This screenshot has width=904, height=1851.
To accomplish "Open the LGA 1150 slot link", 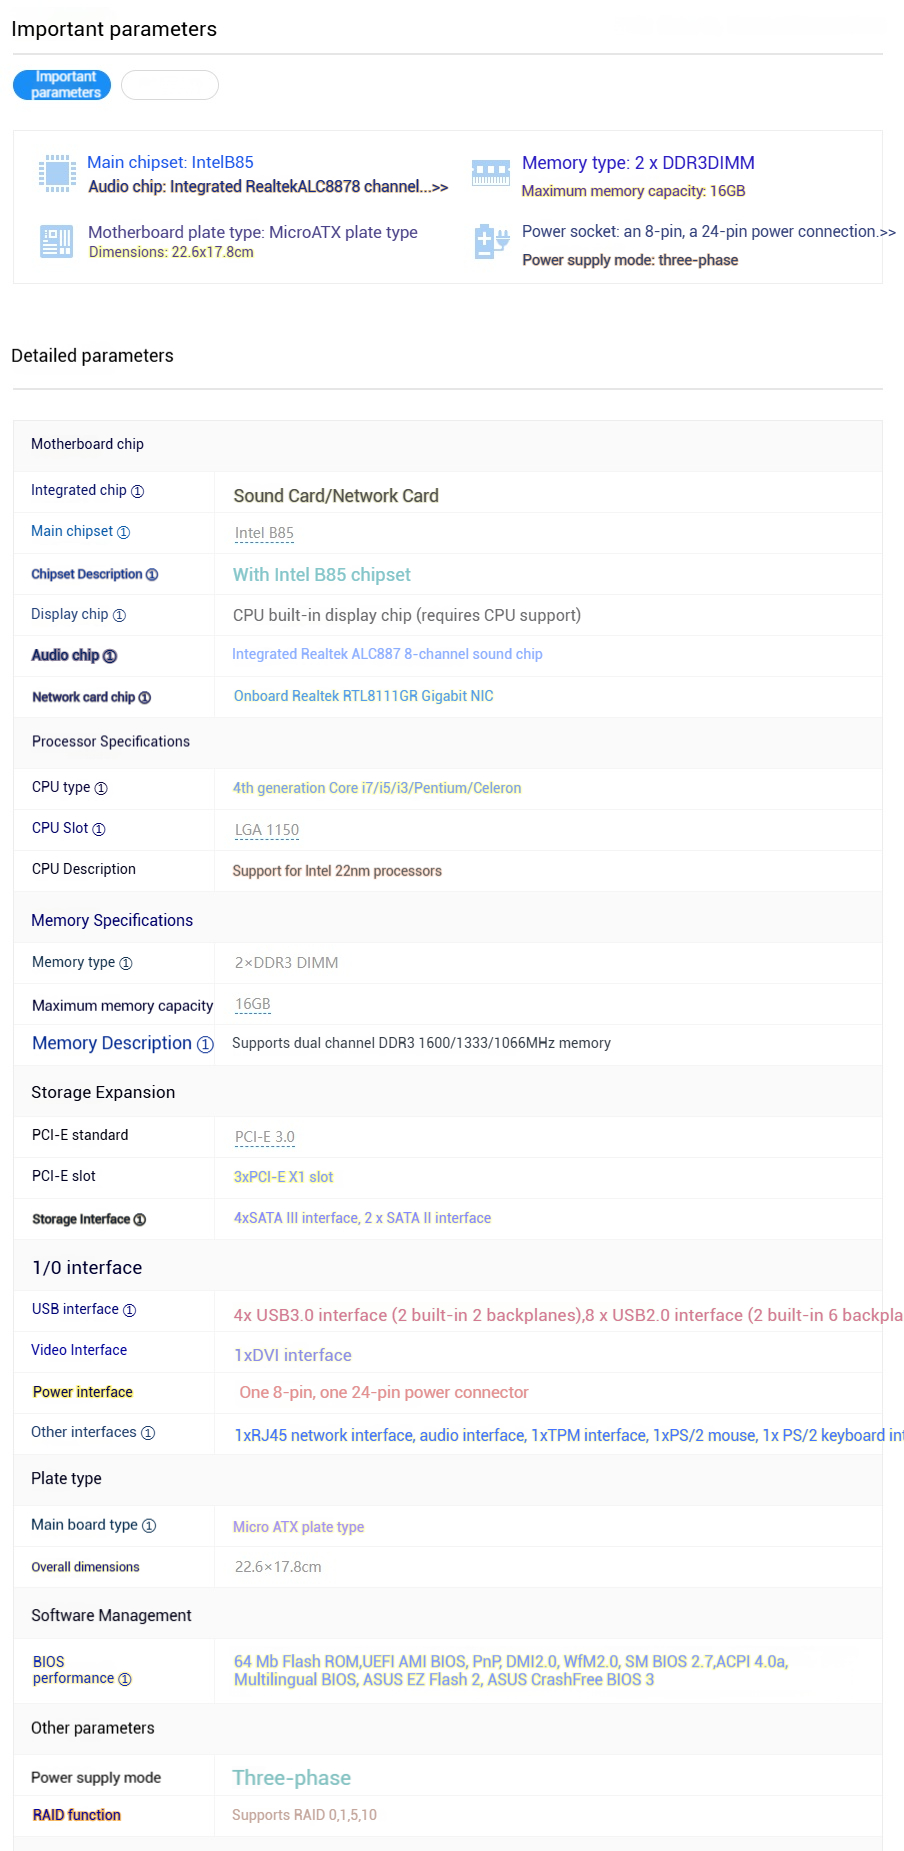I will click(267, 830).
